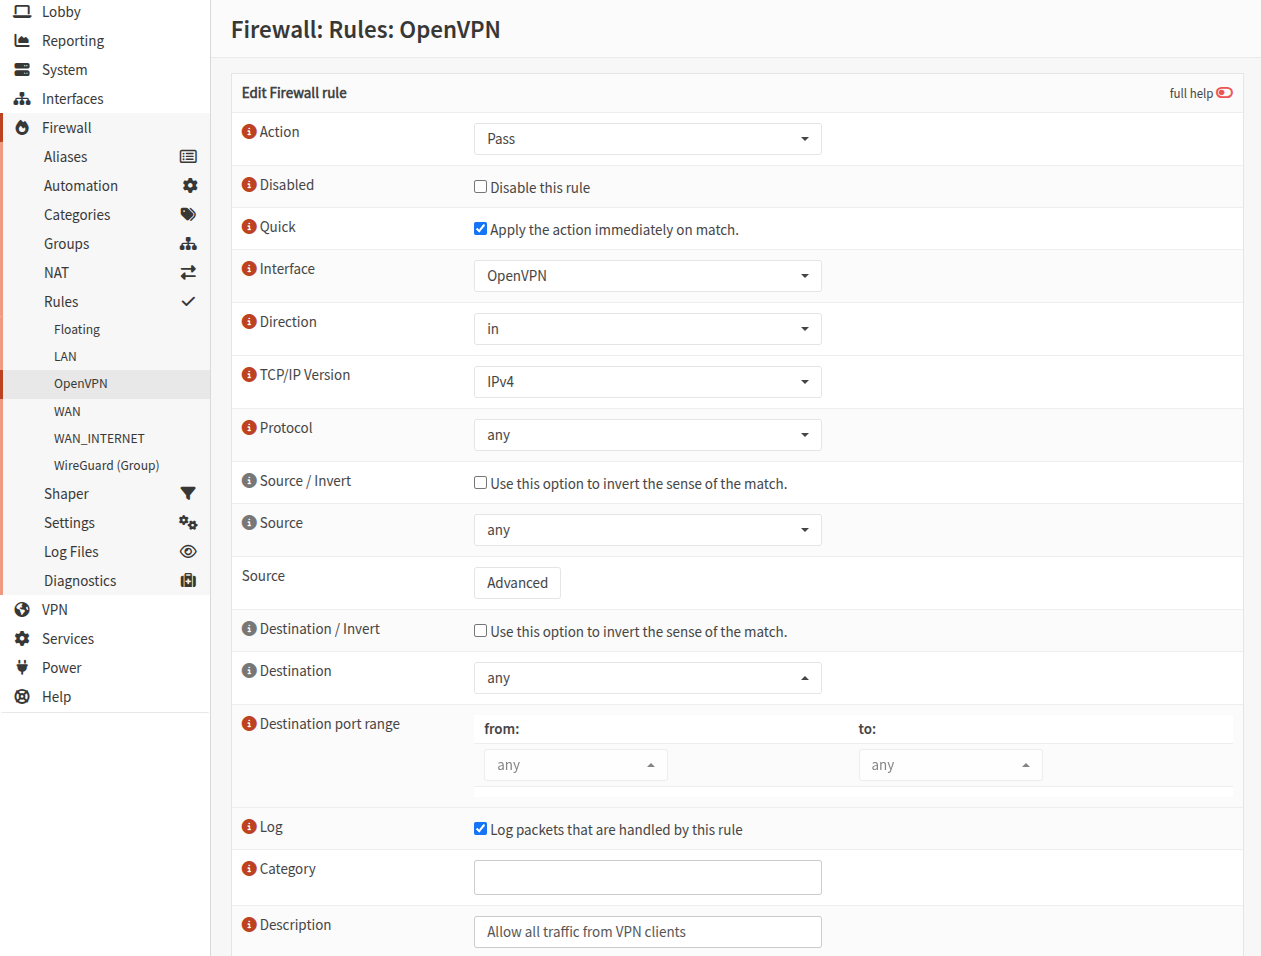Screen dimensions: 1261x956
Task: Go to WAN_INTERNET rules in sidebar
Action: point(99,439)
